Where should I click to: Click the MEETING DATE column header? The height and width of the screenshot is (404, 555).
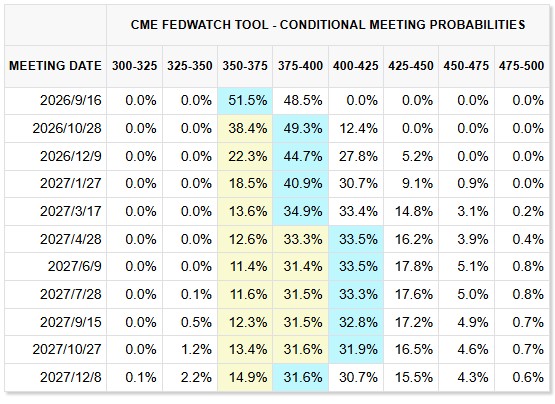point(55,66)
